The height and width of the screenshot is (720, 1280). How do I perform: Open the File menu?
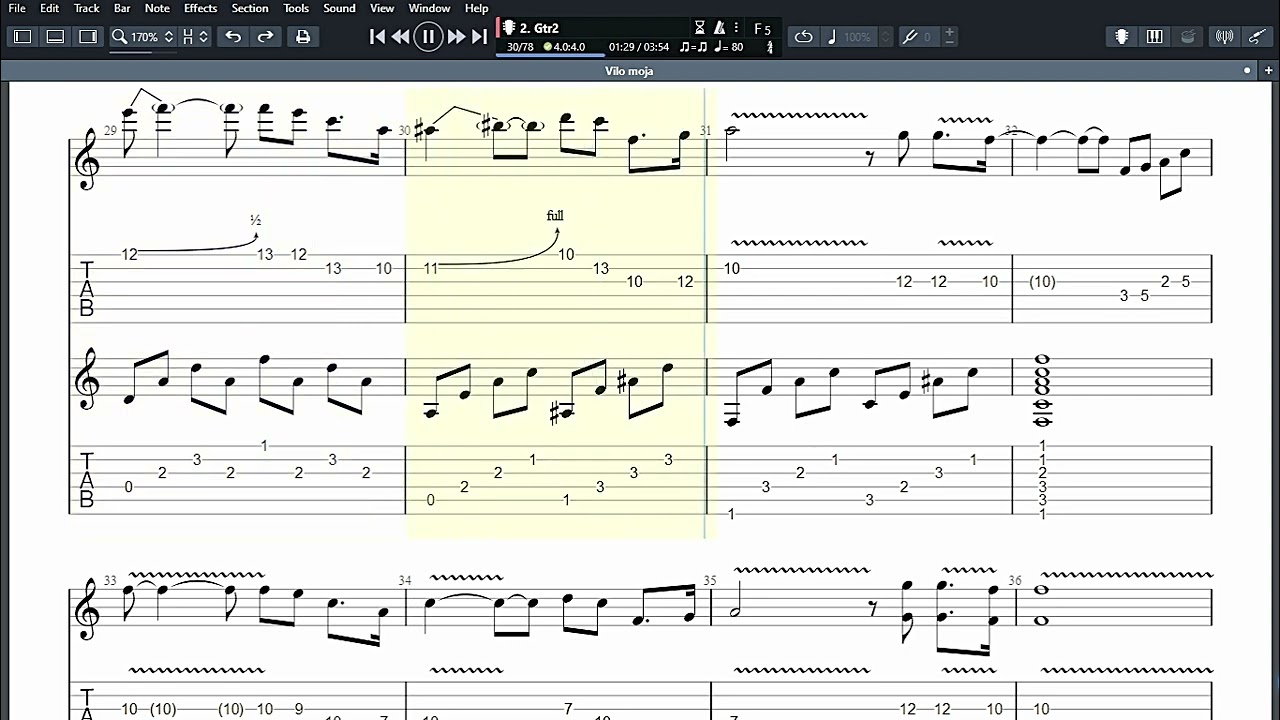pos(17,8)
